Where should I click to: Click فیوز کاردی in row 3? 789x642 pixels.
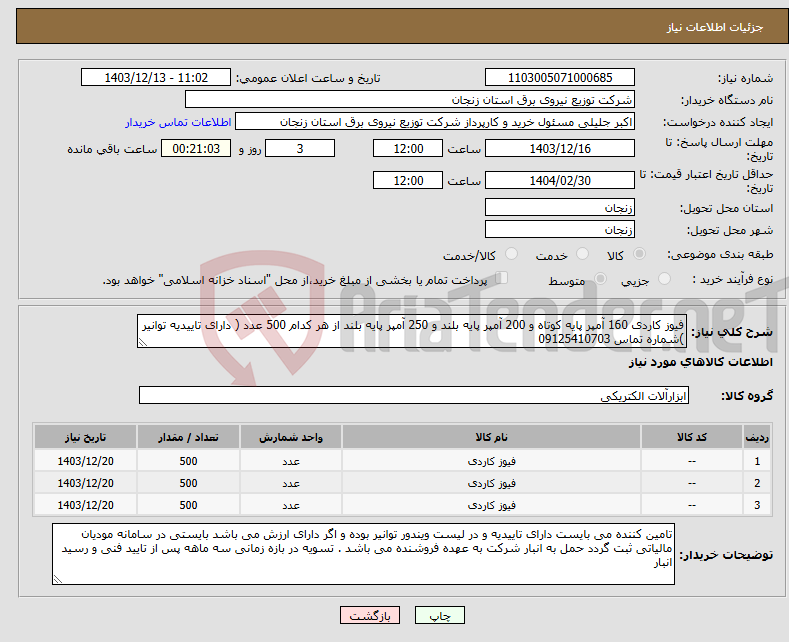[x=492, y=505]
